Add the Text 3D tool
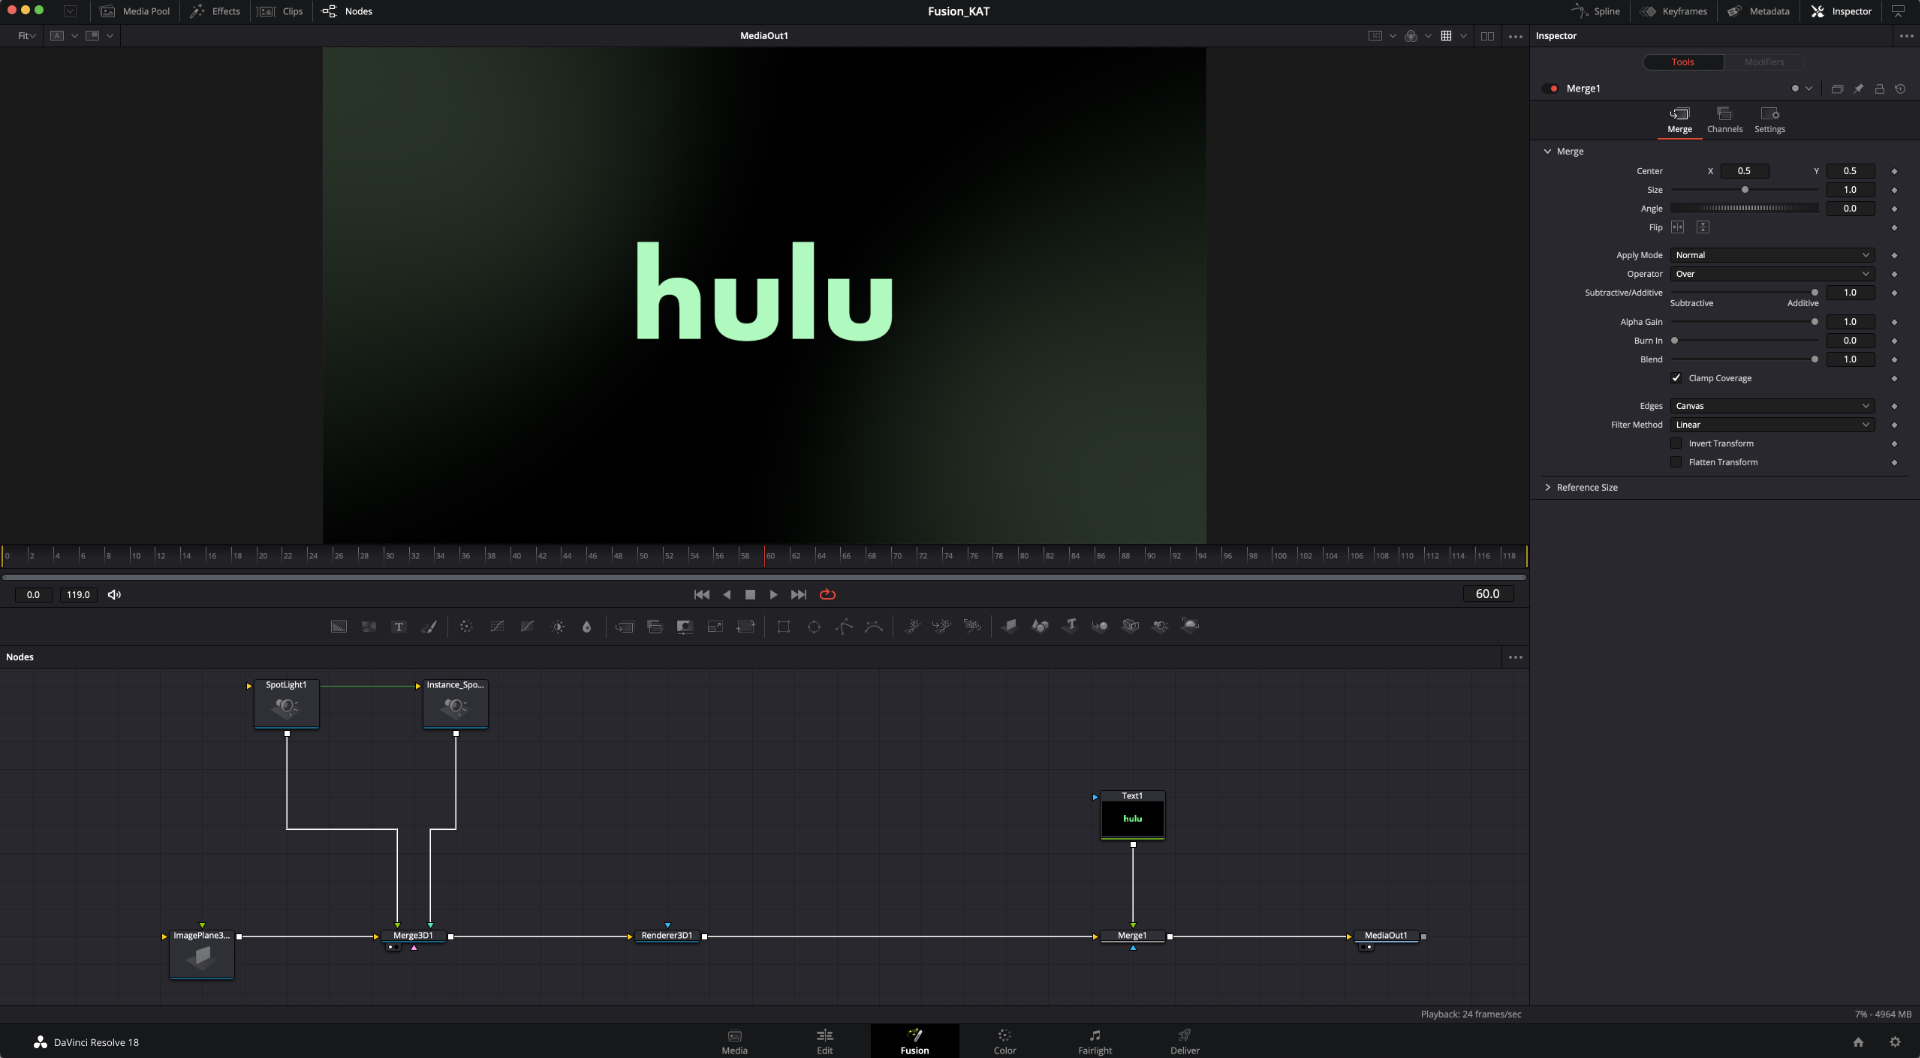Viewport: 1920px width, 1058px height. pyautogui.click(x=1070, y=626)
